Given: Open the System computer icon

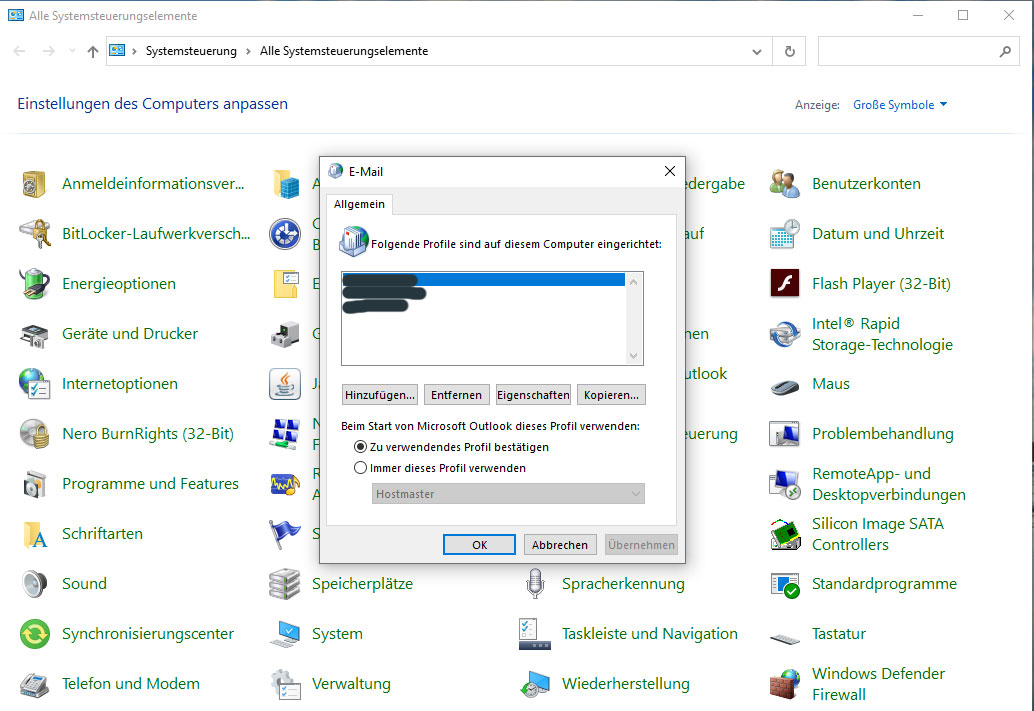Looking at the screenshot, I should point(285,634).
